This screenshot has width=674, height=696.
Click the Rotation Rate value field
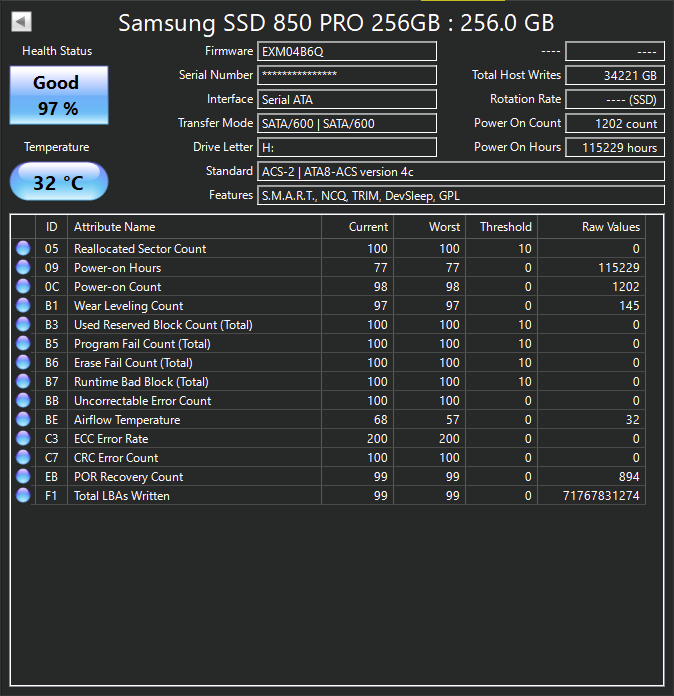(615, 99)
